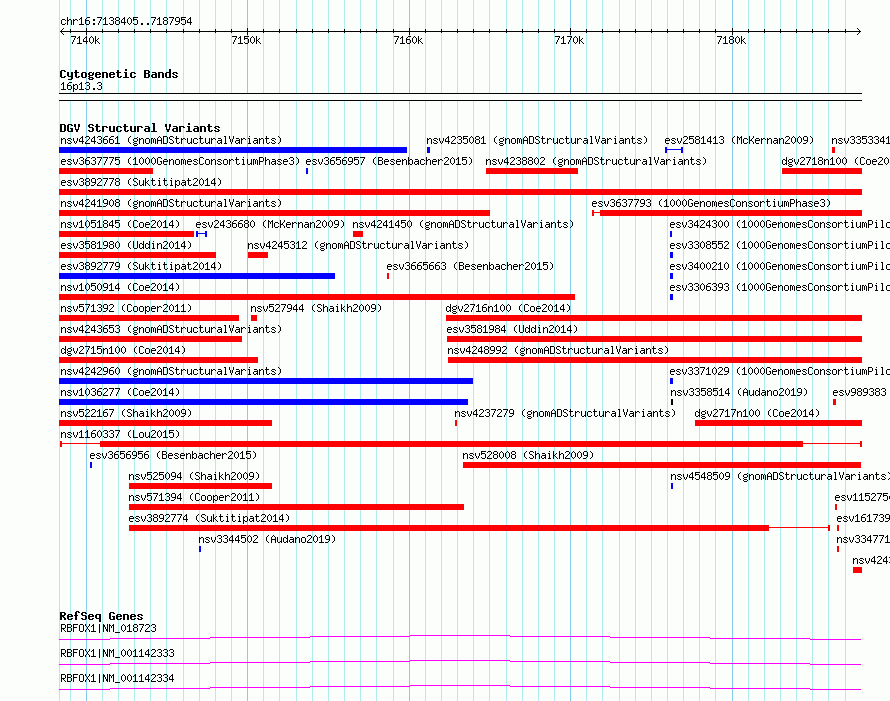
Task: Click esv3892774 Suktitipat2014 label
Action: [209, 518]
